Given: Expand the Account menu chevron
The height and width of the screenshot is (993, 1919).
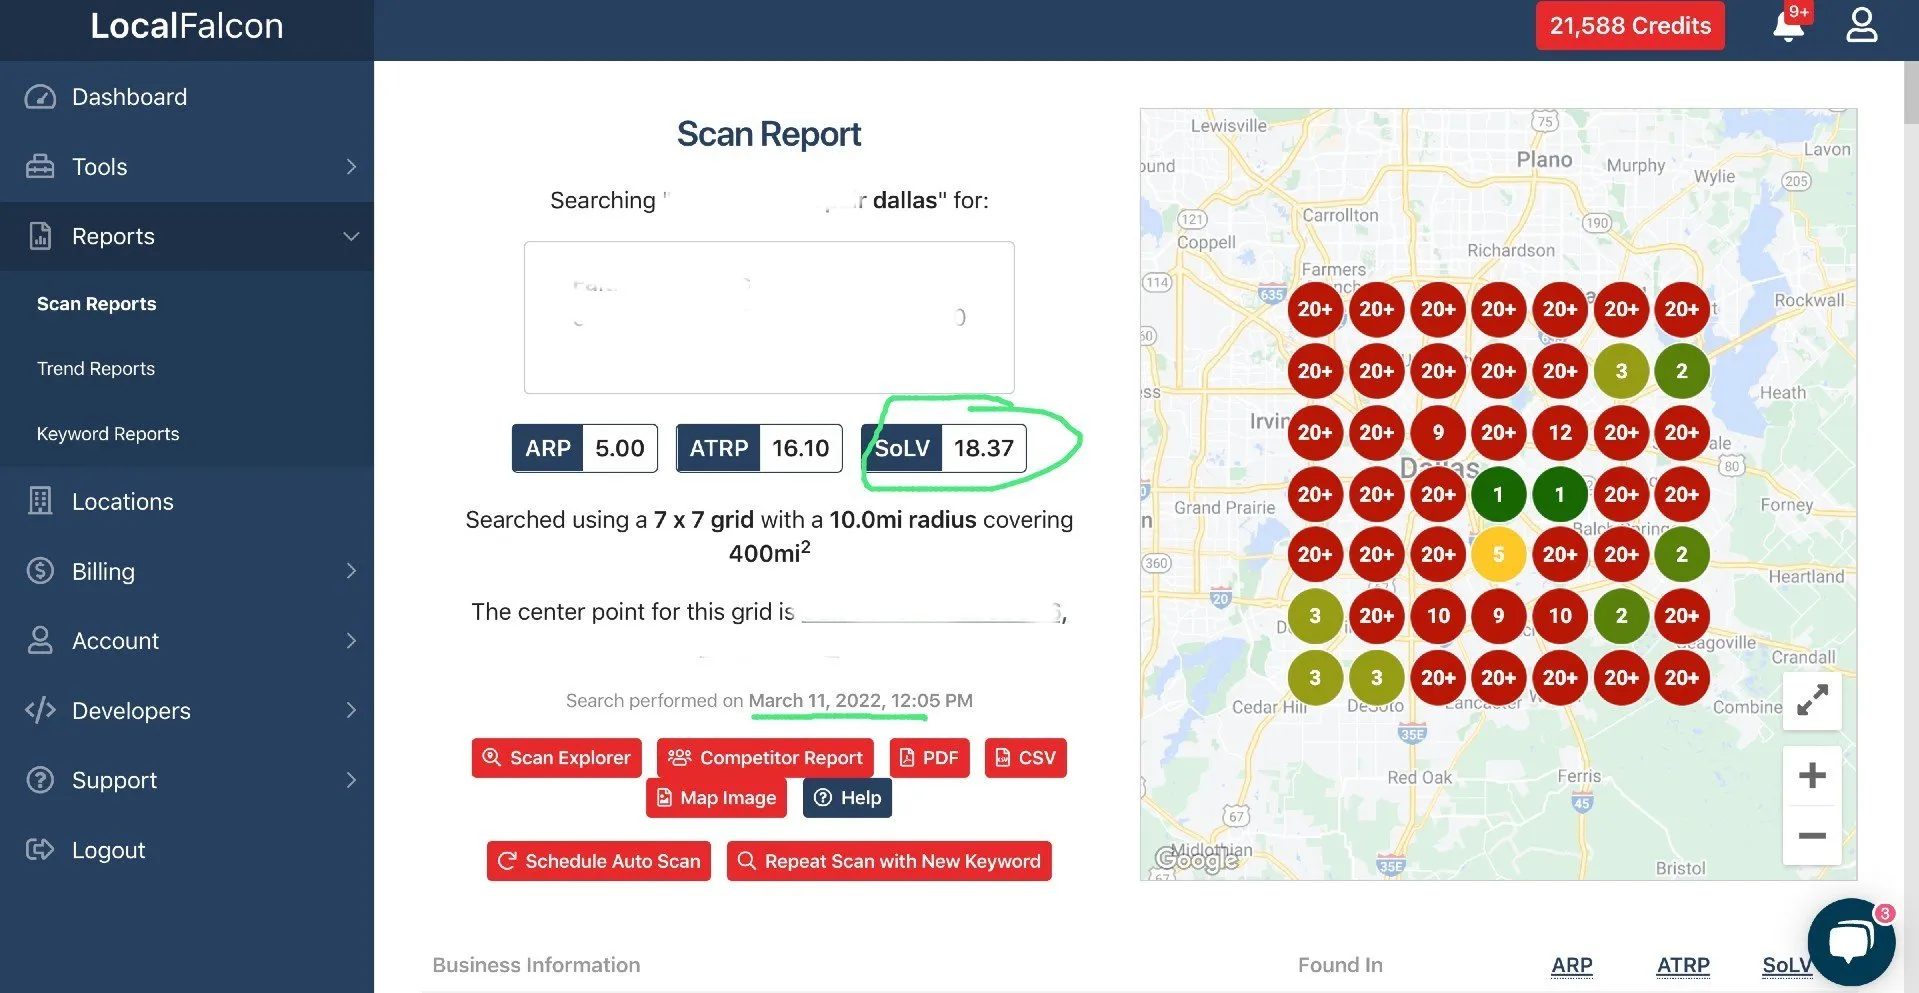Looking at the screenshot, I should (351, 640).
